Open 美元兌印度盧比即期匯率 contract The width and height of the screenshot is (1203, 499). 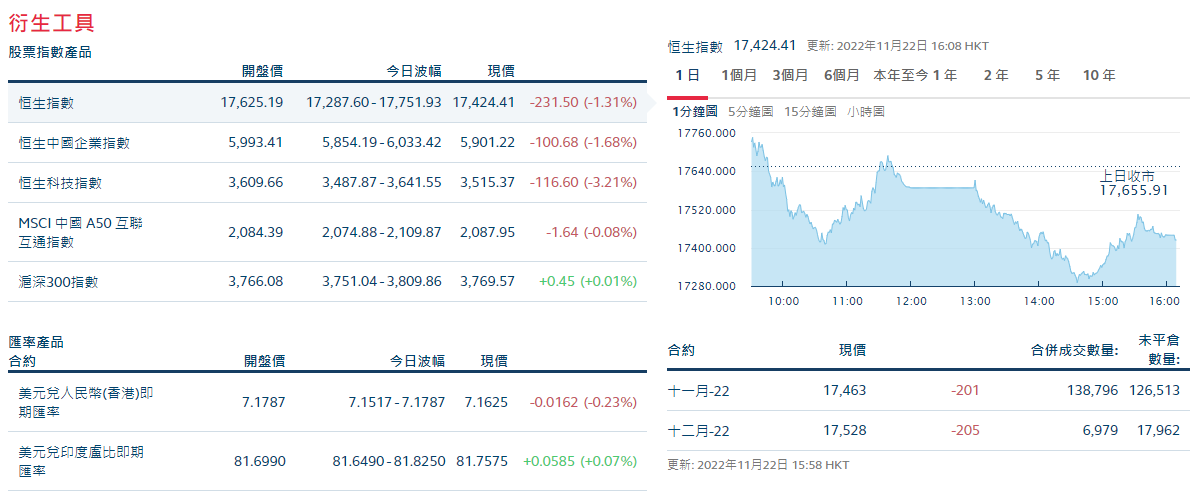tap(328, 461)
